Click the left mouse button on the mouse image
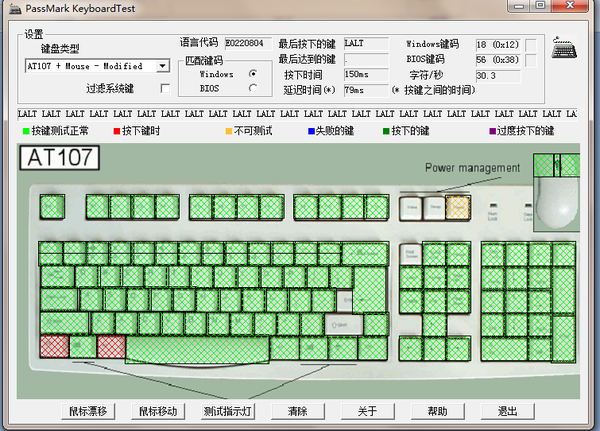The width and height of the screenshot is (600, 431). [x=543, y=165]
